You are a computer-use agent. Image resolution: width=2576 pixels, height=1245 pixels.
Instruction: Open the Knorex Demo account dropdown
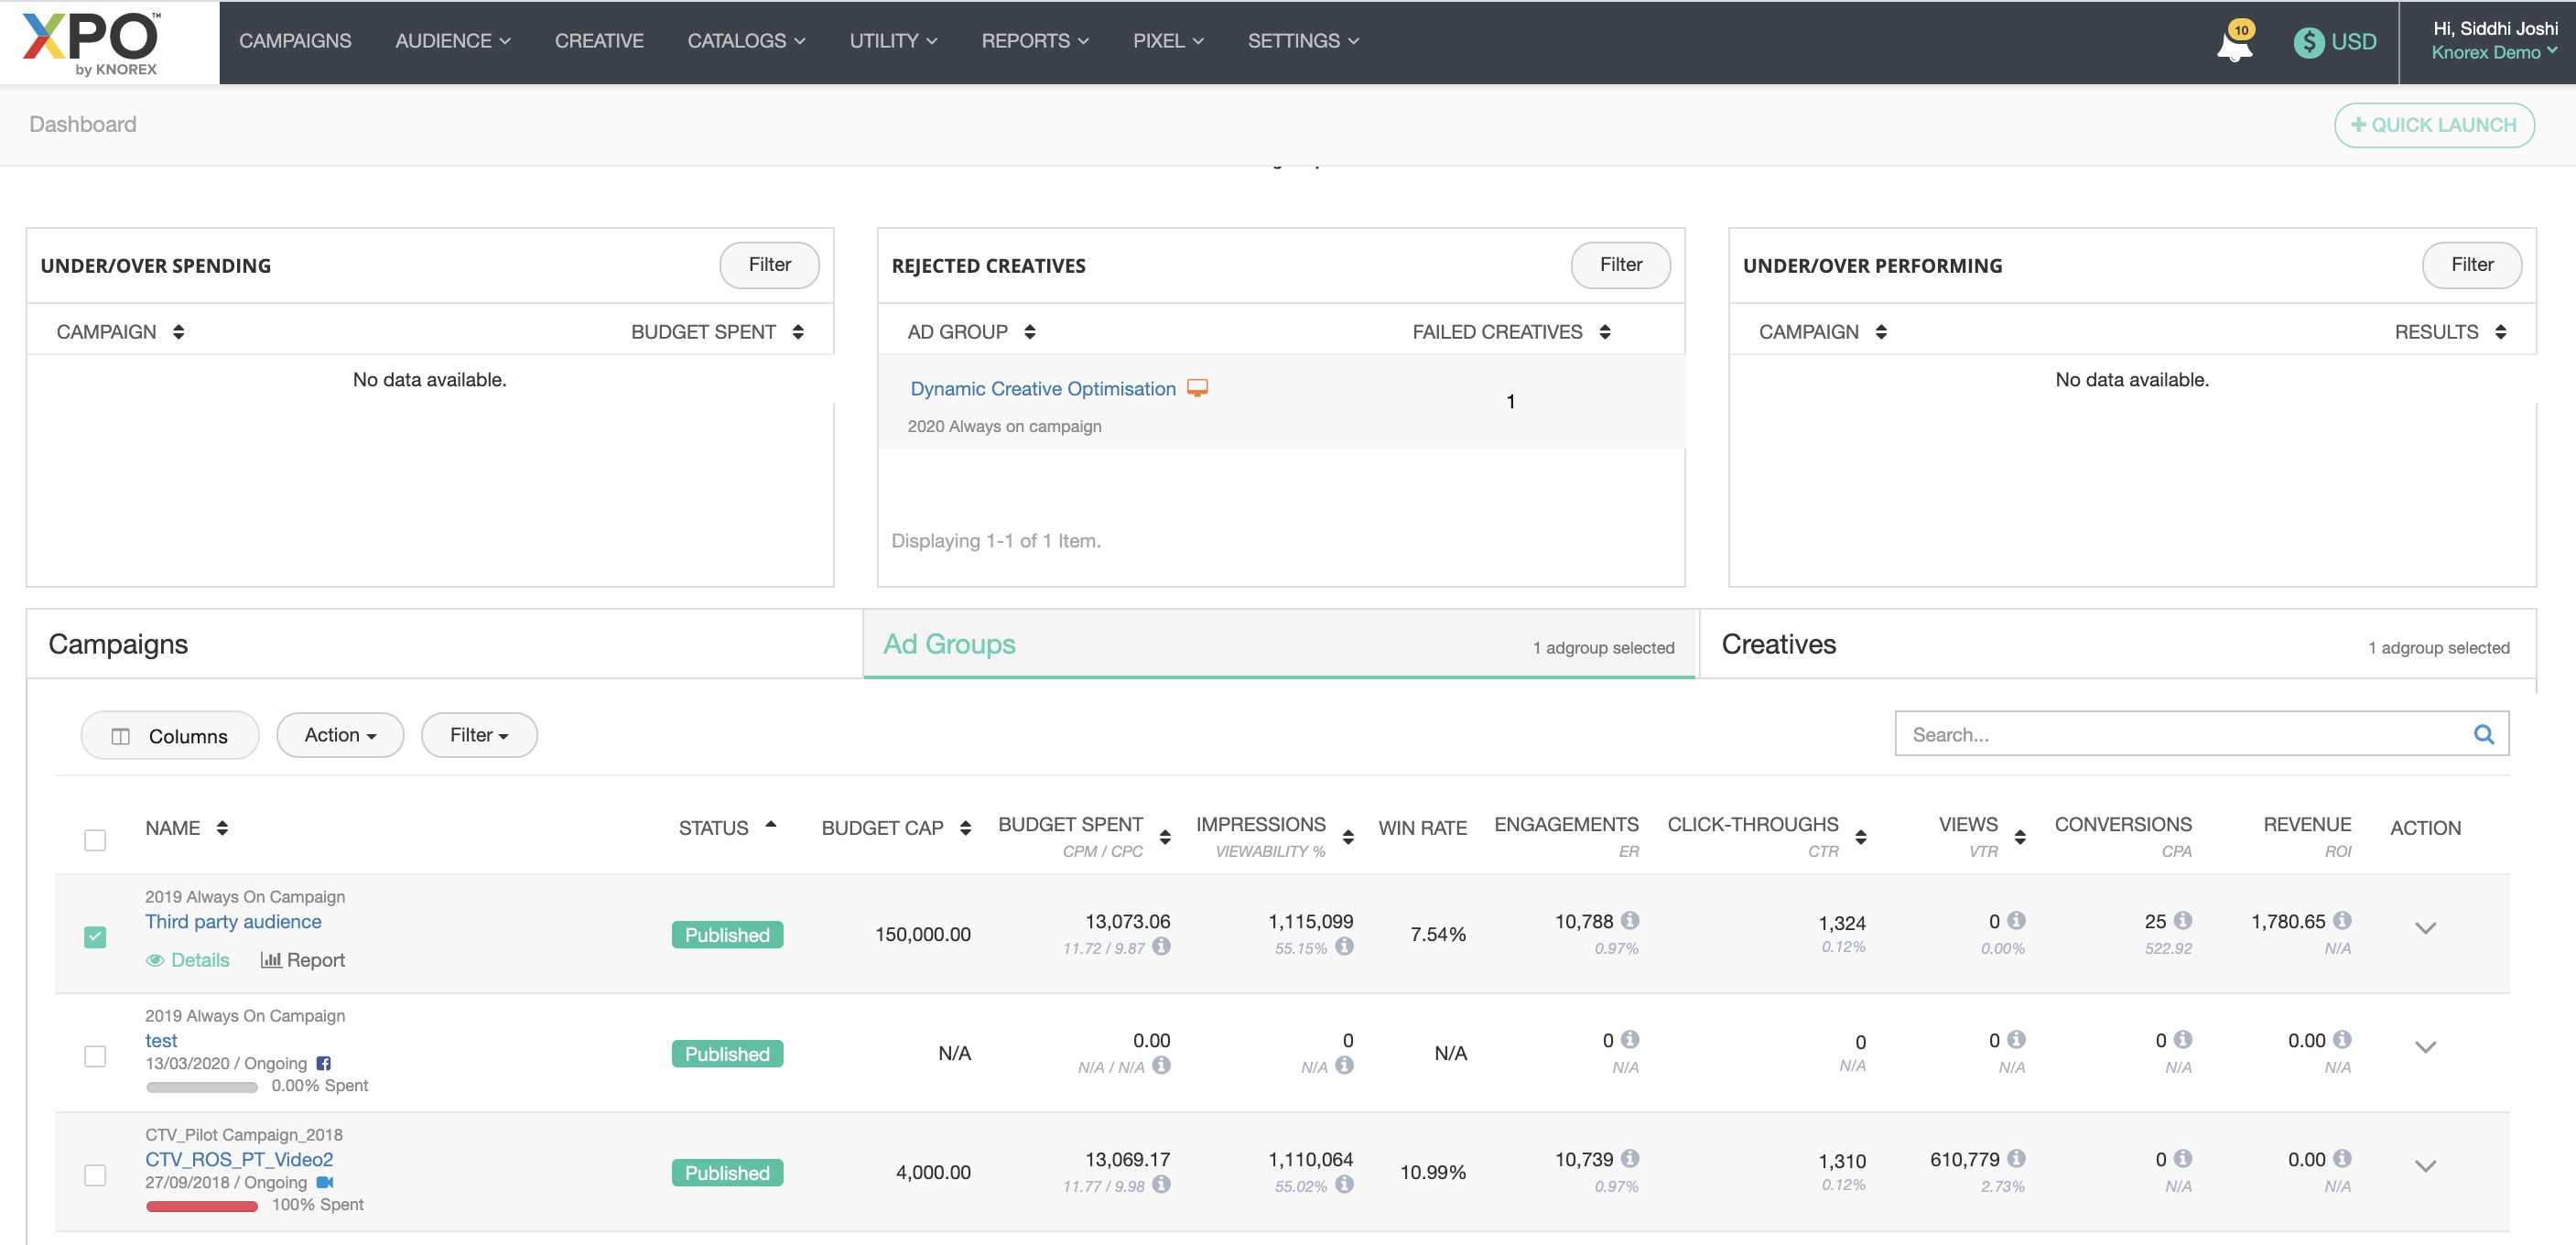[2494, 53]
